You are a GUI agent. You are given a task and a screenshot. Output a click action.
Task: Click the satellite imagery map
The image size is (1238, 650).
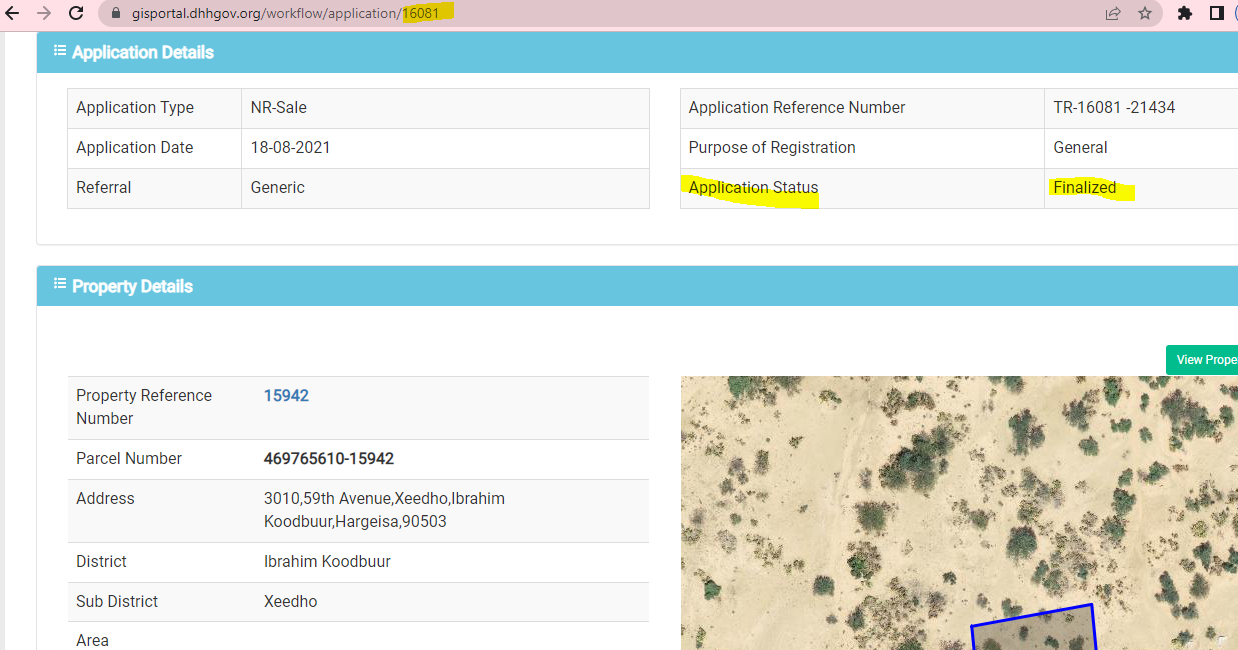959,513
